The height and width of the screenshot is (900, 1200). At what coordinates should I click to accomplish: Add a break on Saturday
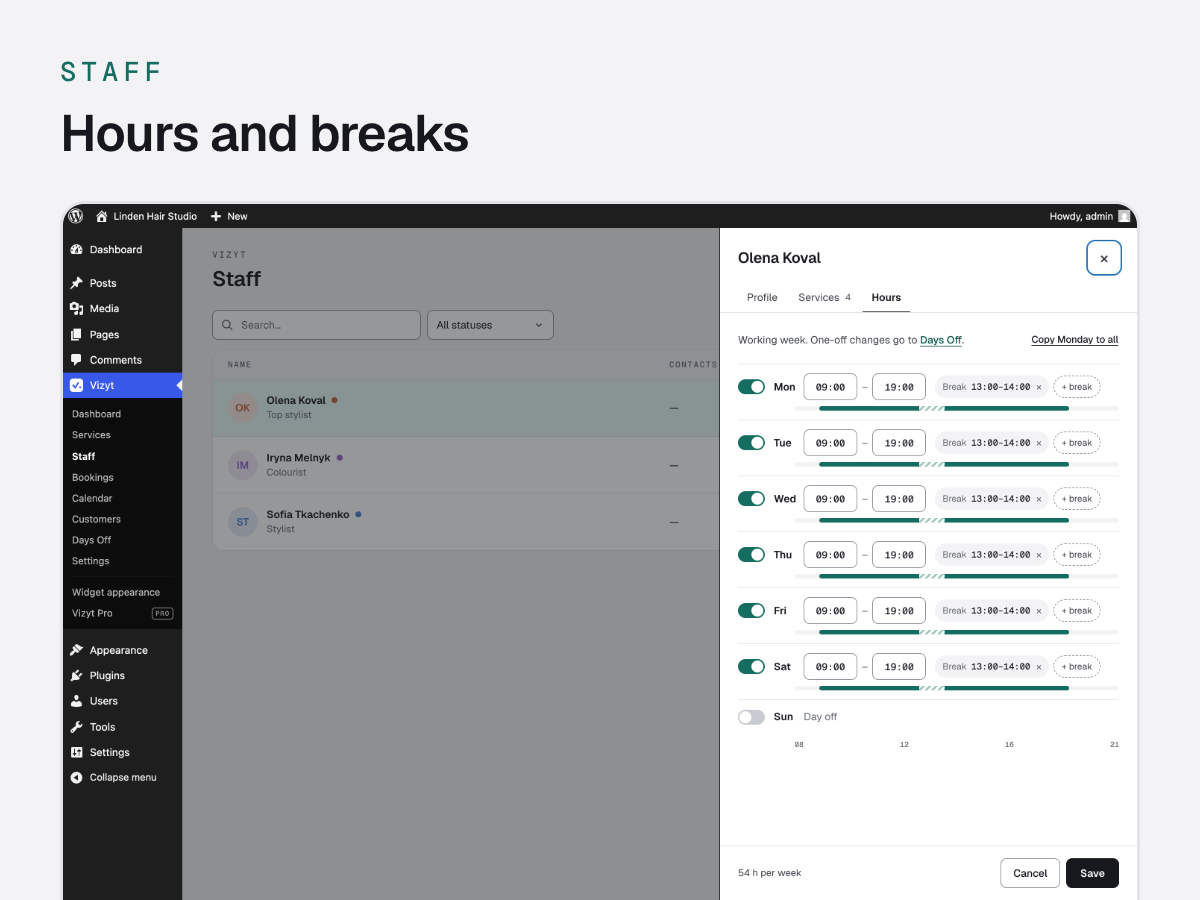point(1077,667)
